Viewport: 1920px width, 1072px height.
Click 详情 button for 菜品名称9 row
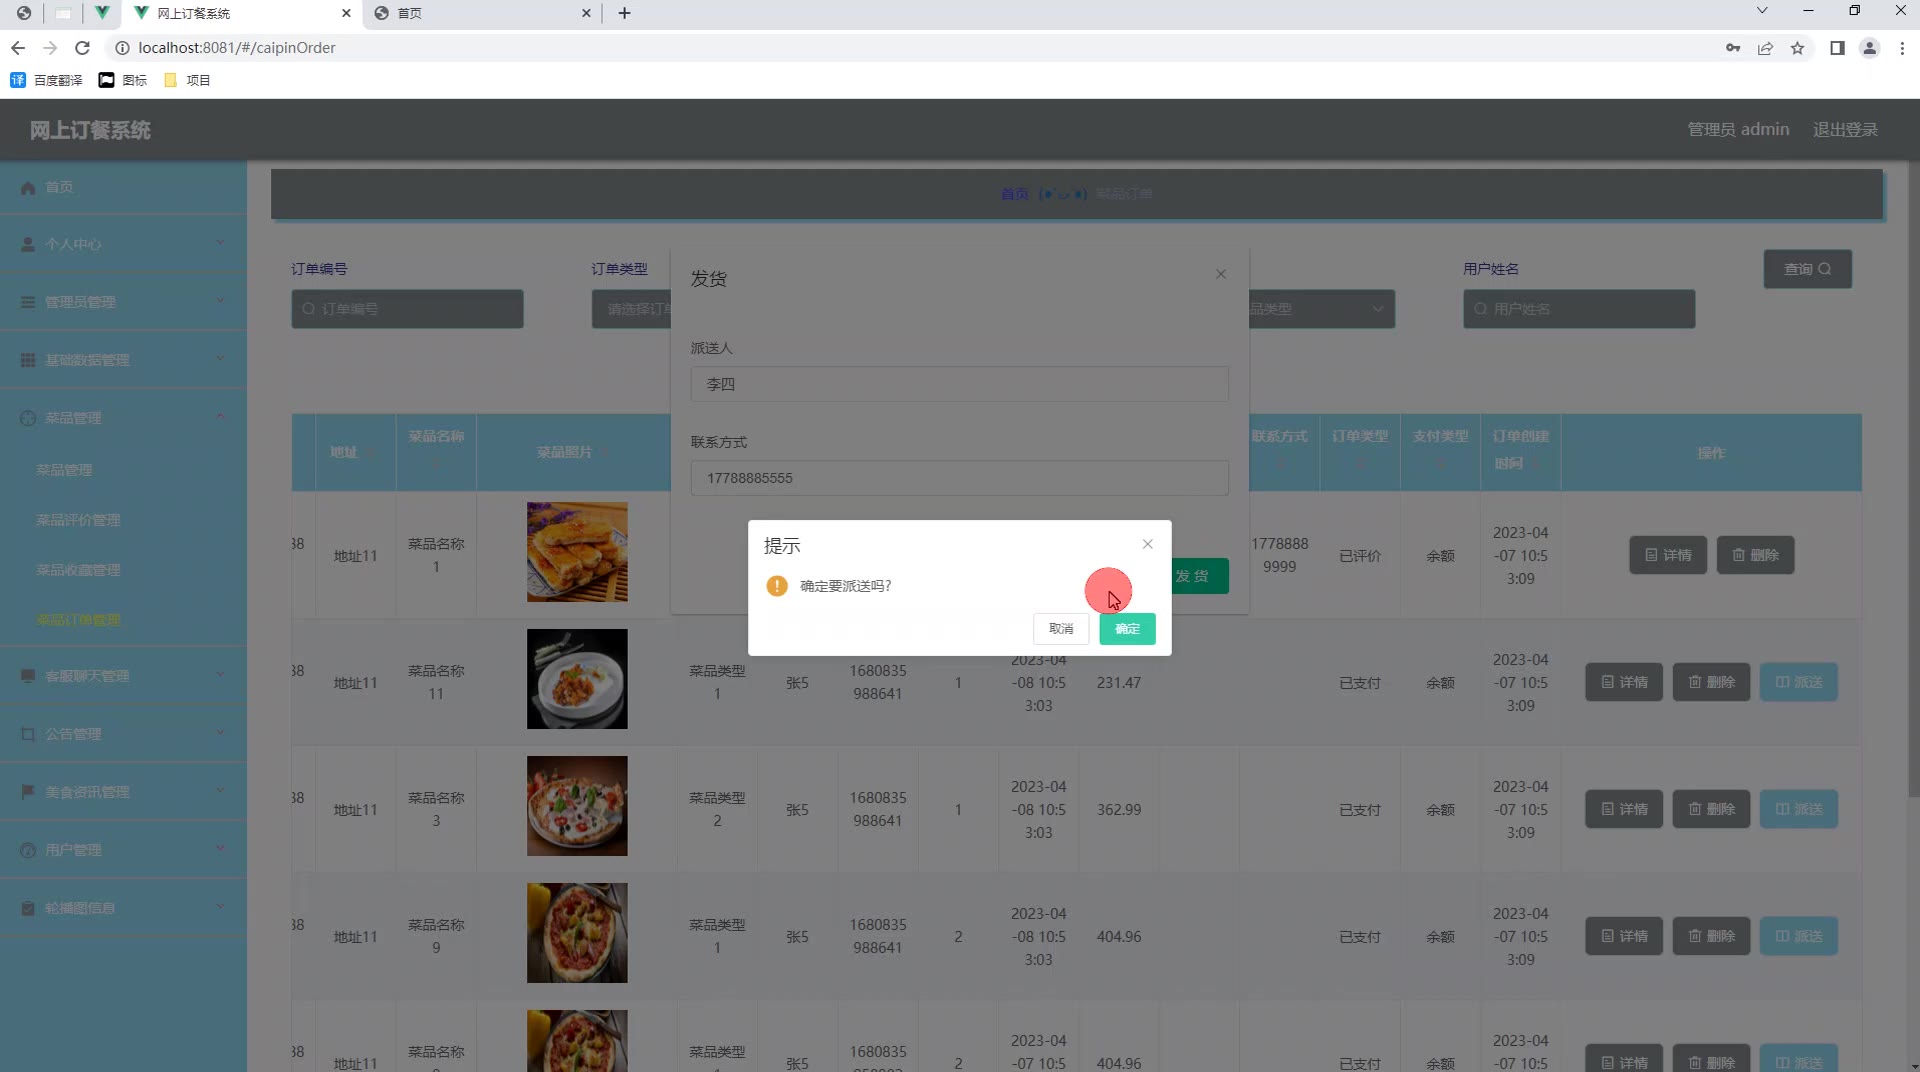tap(1624, 936)
